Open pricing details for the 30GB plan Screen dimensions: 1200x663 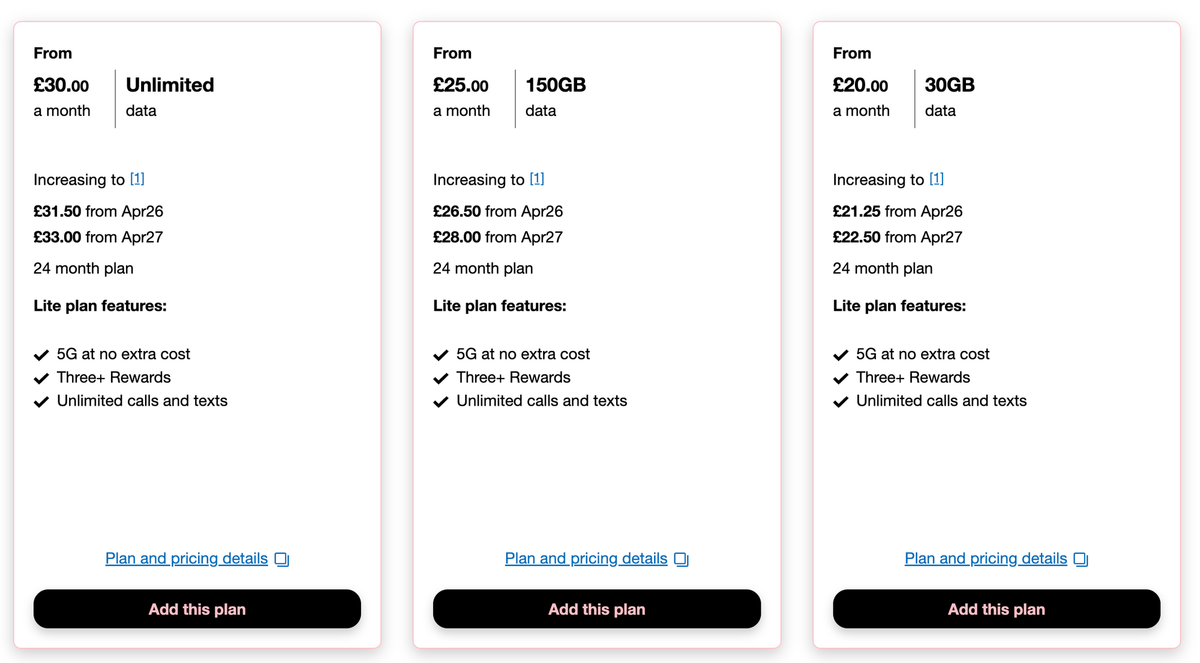click(985, 558)
